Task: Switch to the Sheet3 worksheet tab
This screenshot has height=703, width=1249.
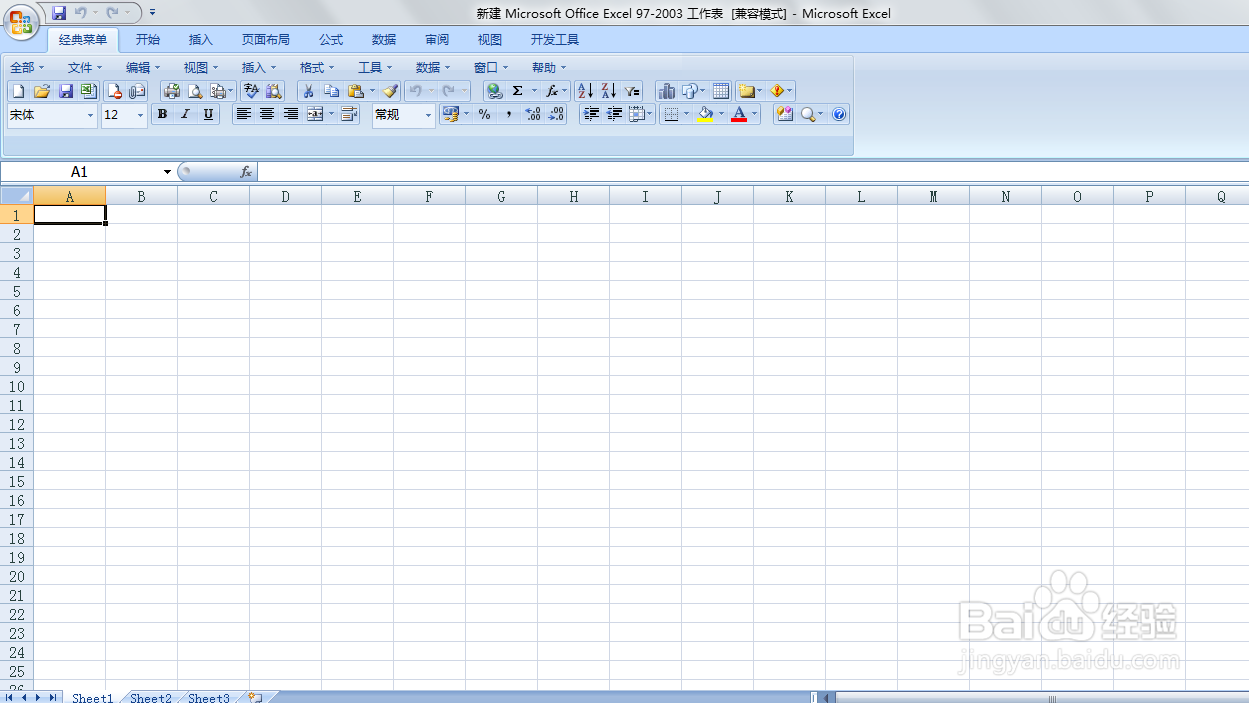Action: [x=209, y=698]
